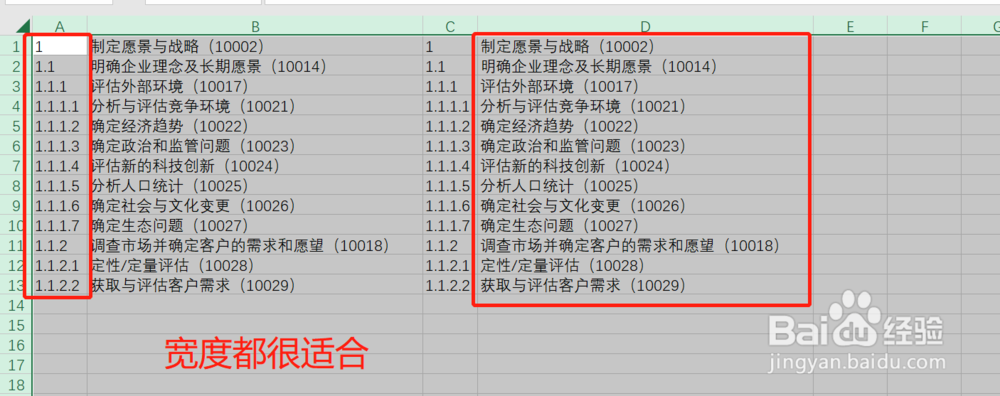
Task: Click cell A1 containing 1
Action: pos(60,47)
